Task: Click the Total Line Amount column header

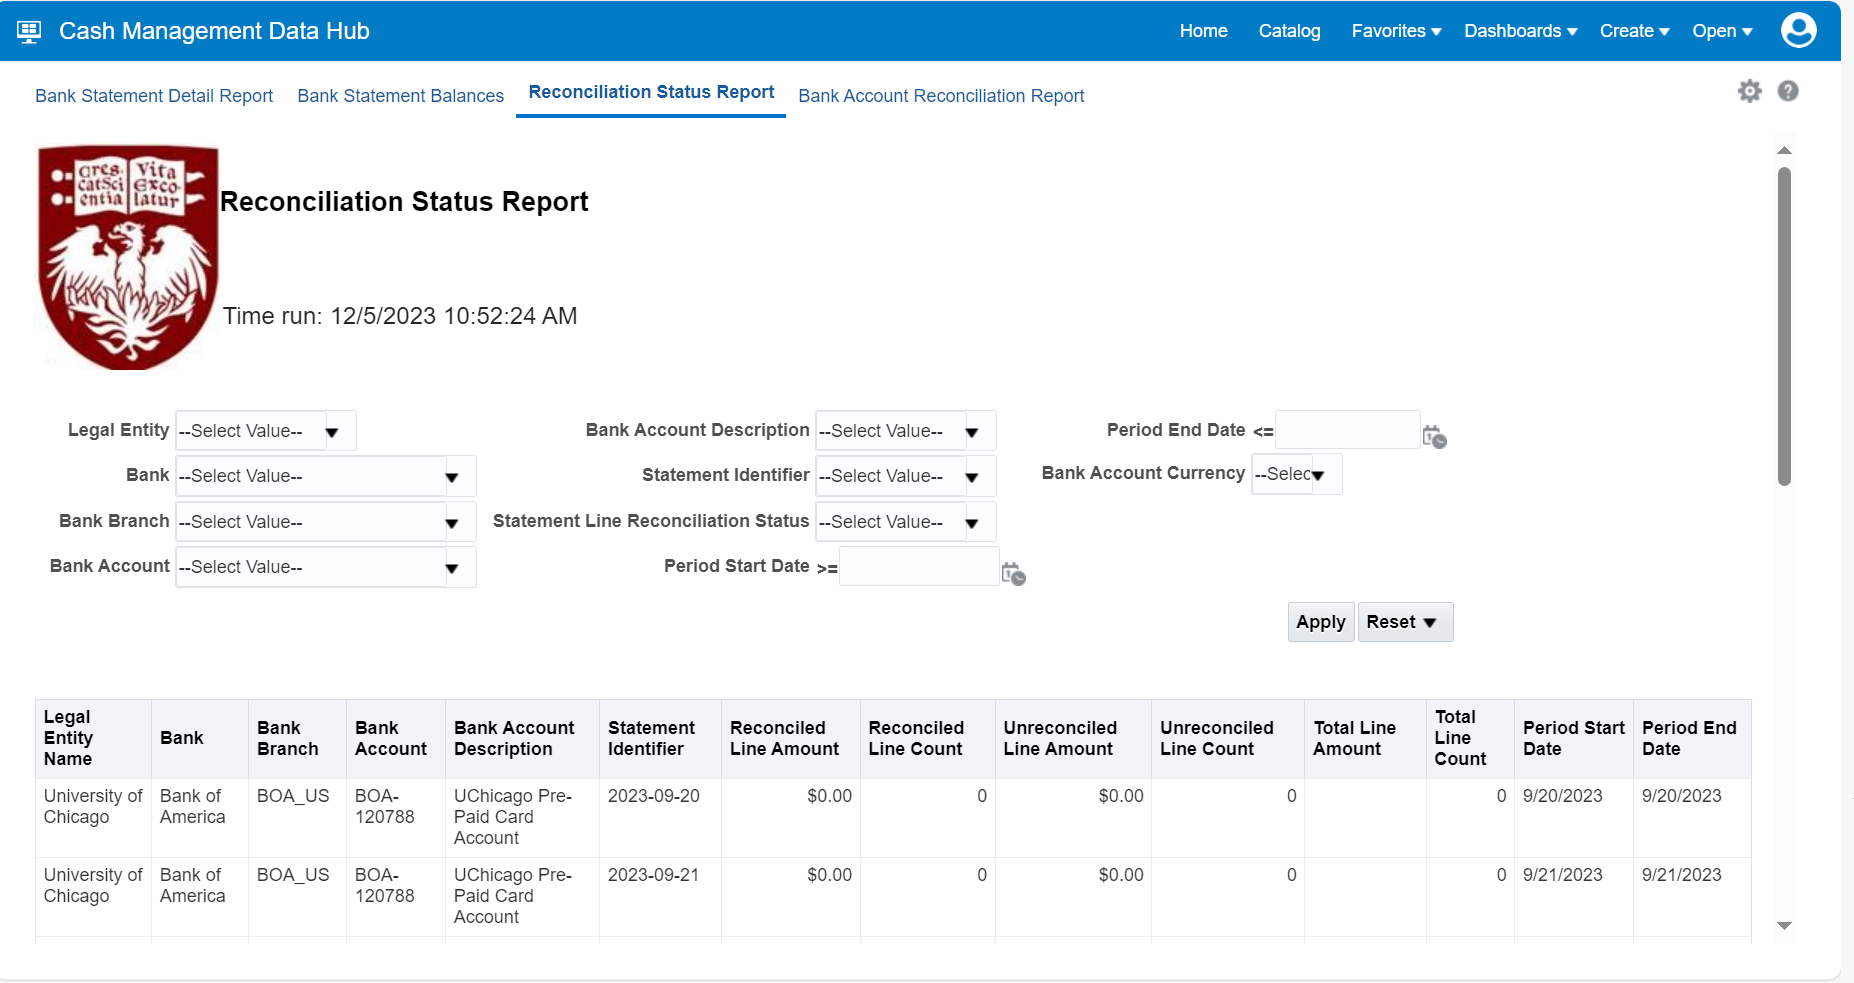Action: pos(1365,738)
